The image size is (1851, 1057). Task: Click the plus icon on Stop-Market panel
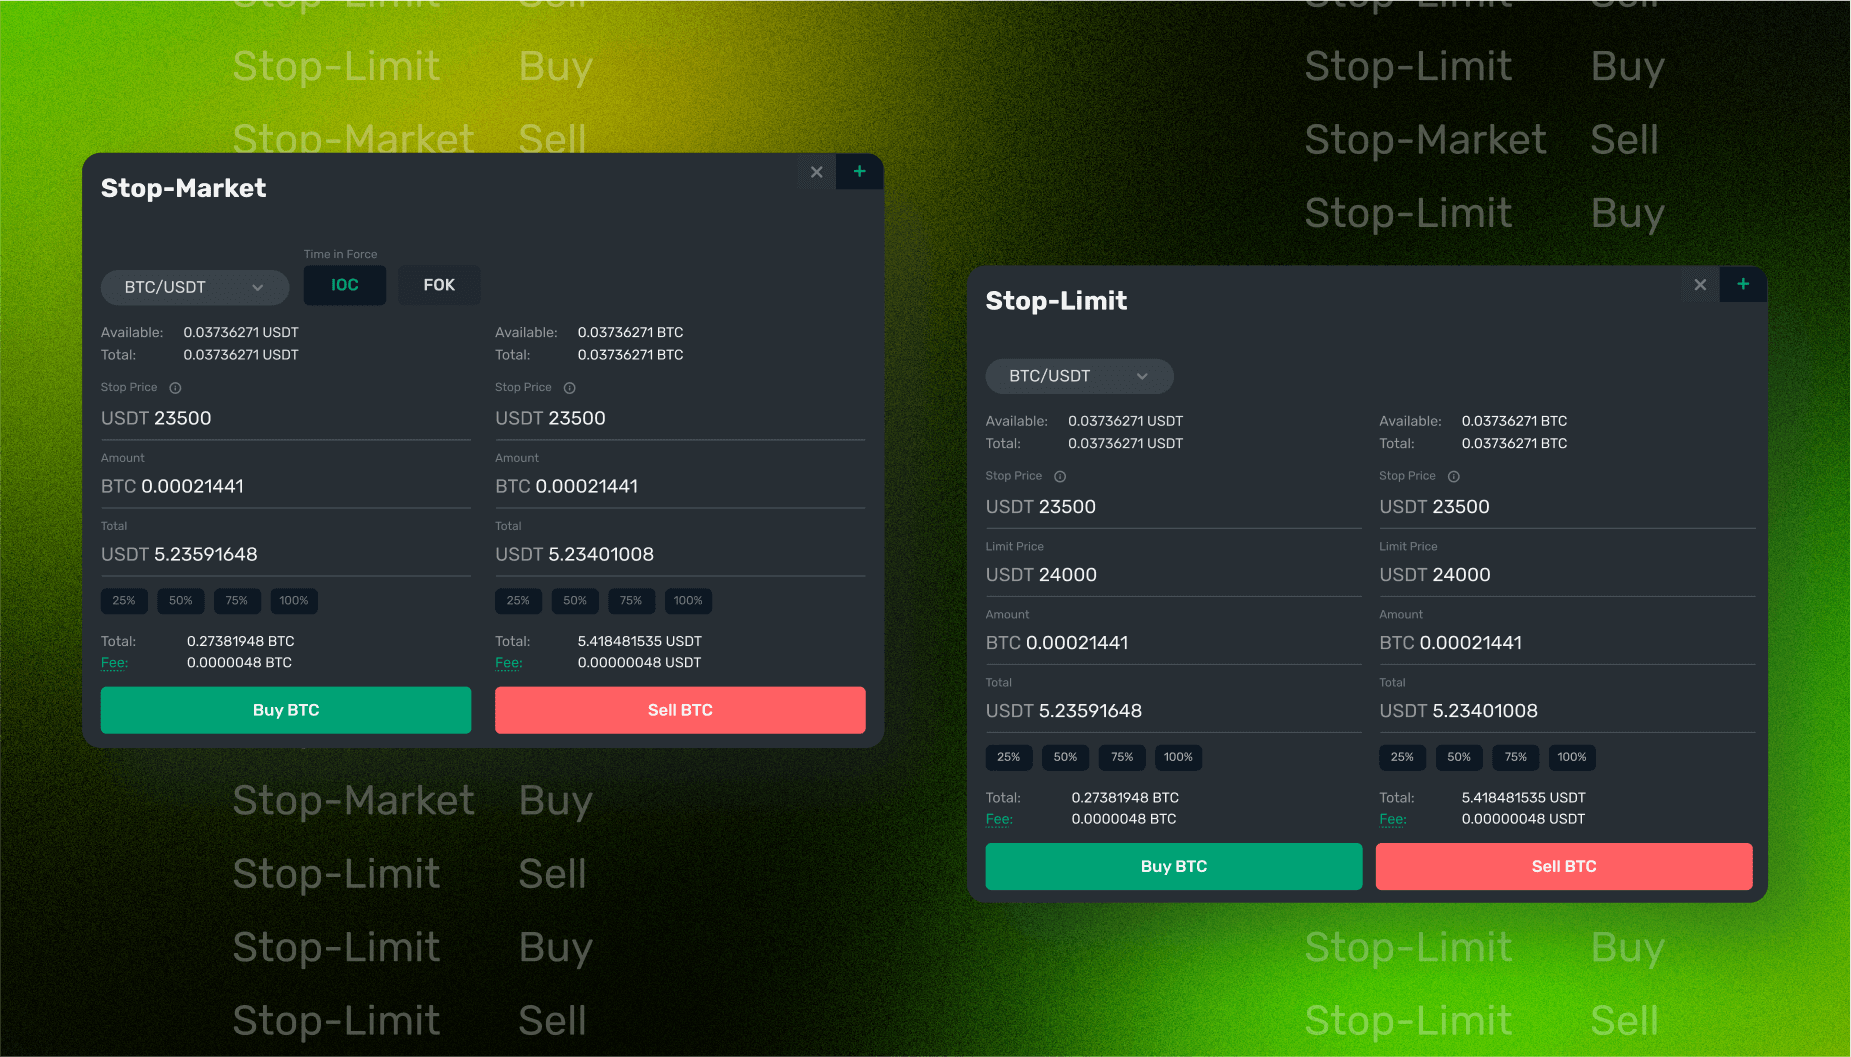[x=859, y=172]
